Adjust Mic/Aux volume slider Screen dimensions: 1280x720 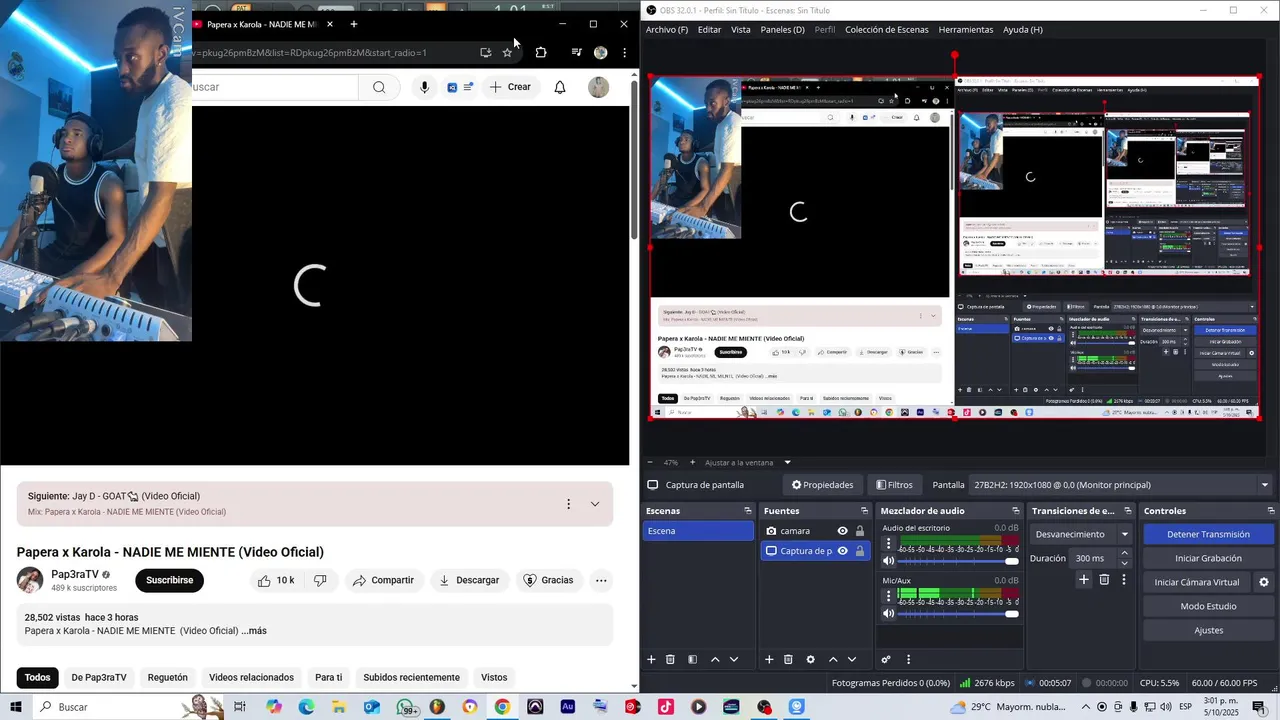tap(958, 614)
